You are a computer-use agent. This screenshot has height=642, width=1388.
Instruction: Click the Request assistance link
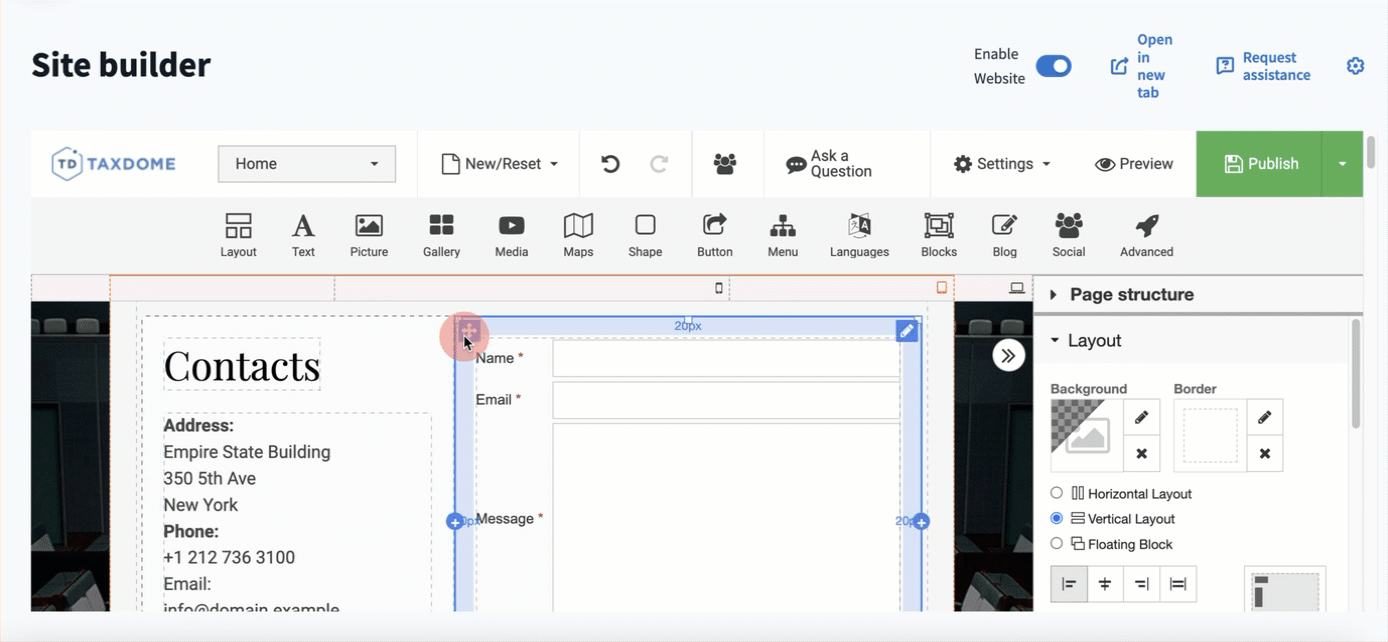pyautogui.click(x=1263, y=66)
